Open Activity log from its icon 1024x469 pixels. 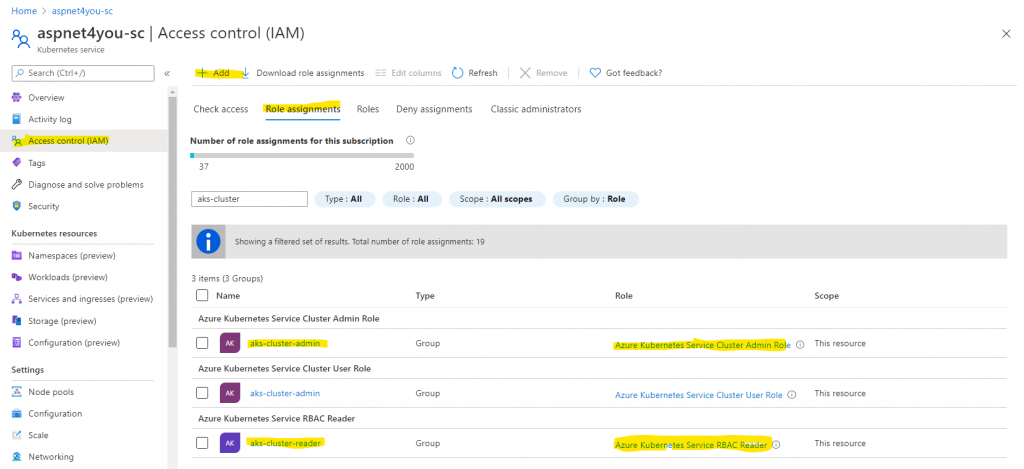[x=17, y=119]
